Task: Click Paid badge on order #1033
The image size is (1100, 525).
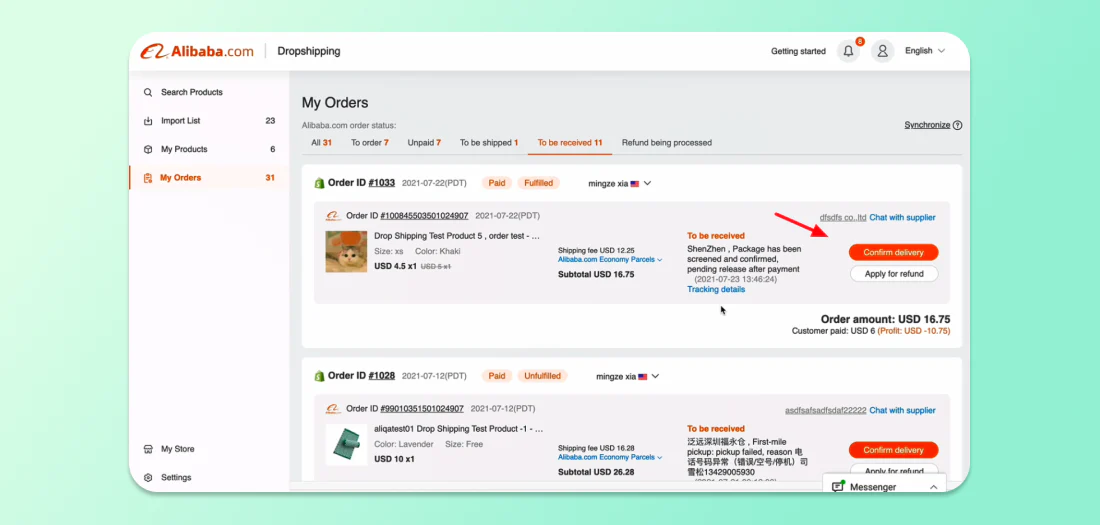Action: [497, 183]
